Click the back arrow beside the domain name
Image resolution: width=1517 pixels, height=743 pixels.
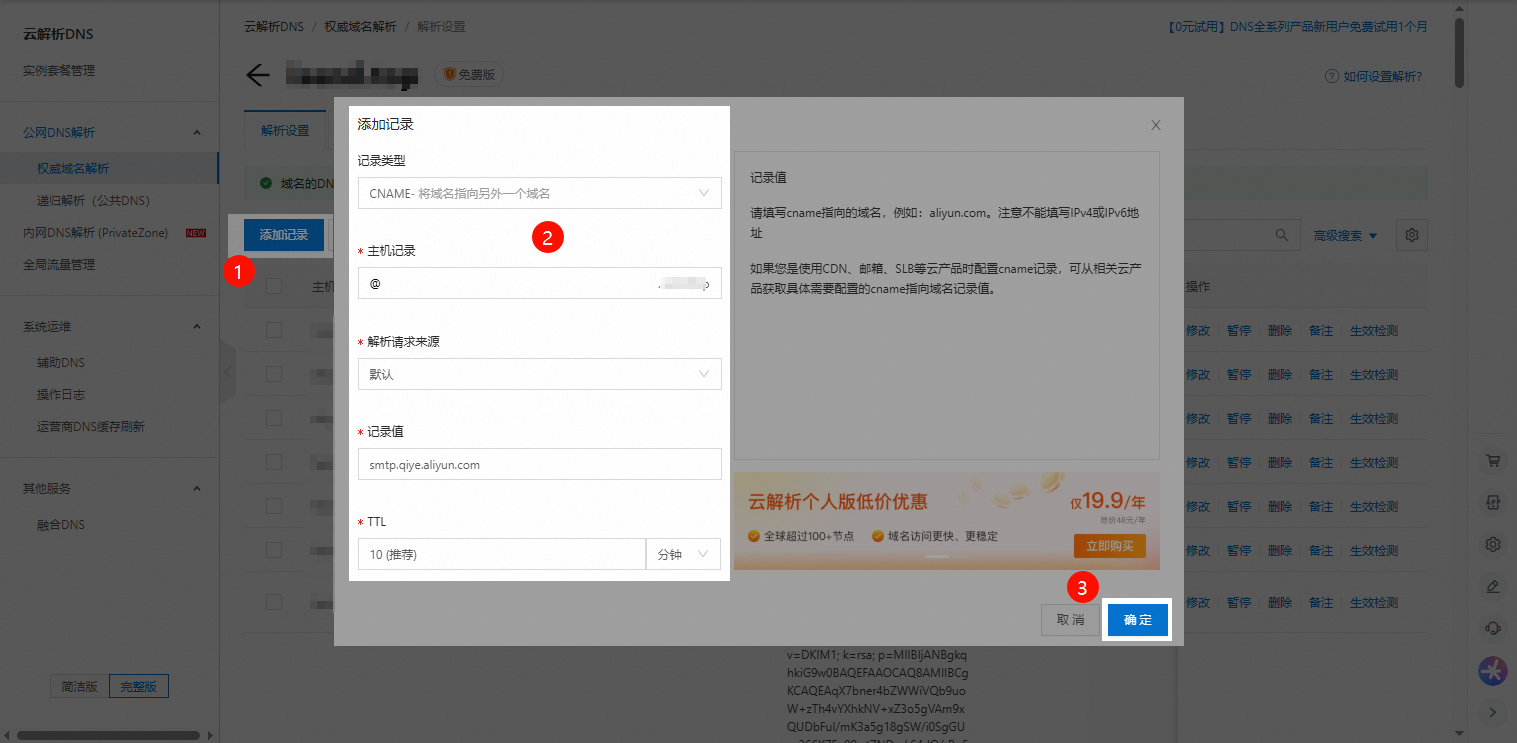(257, 73)
